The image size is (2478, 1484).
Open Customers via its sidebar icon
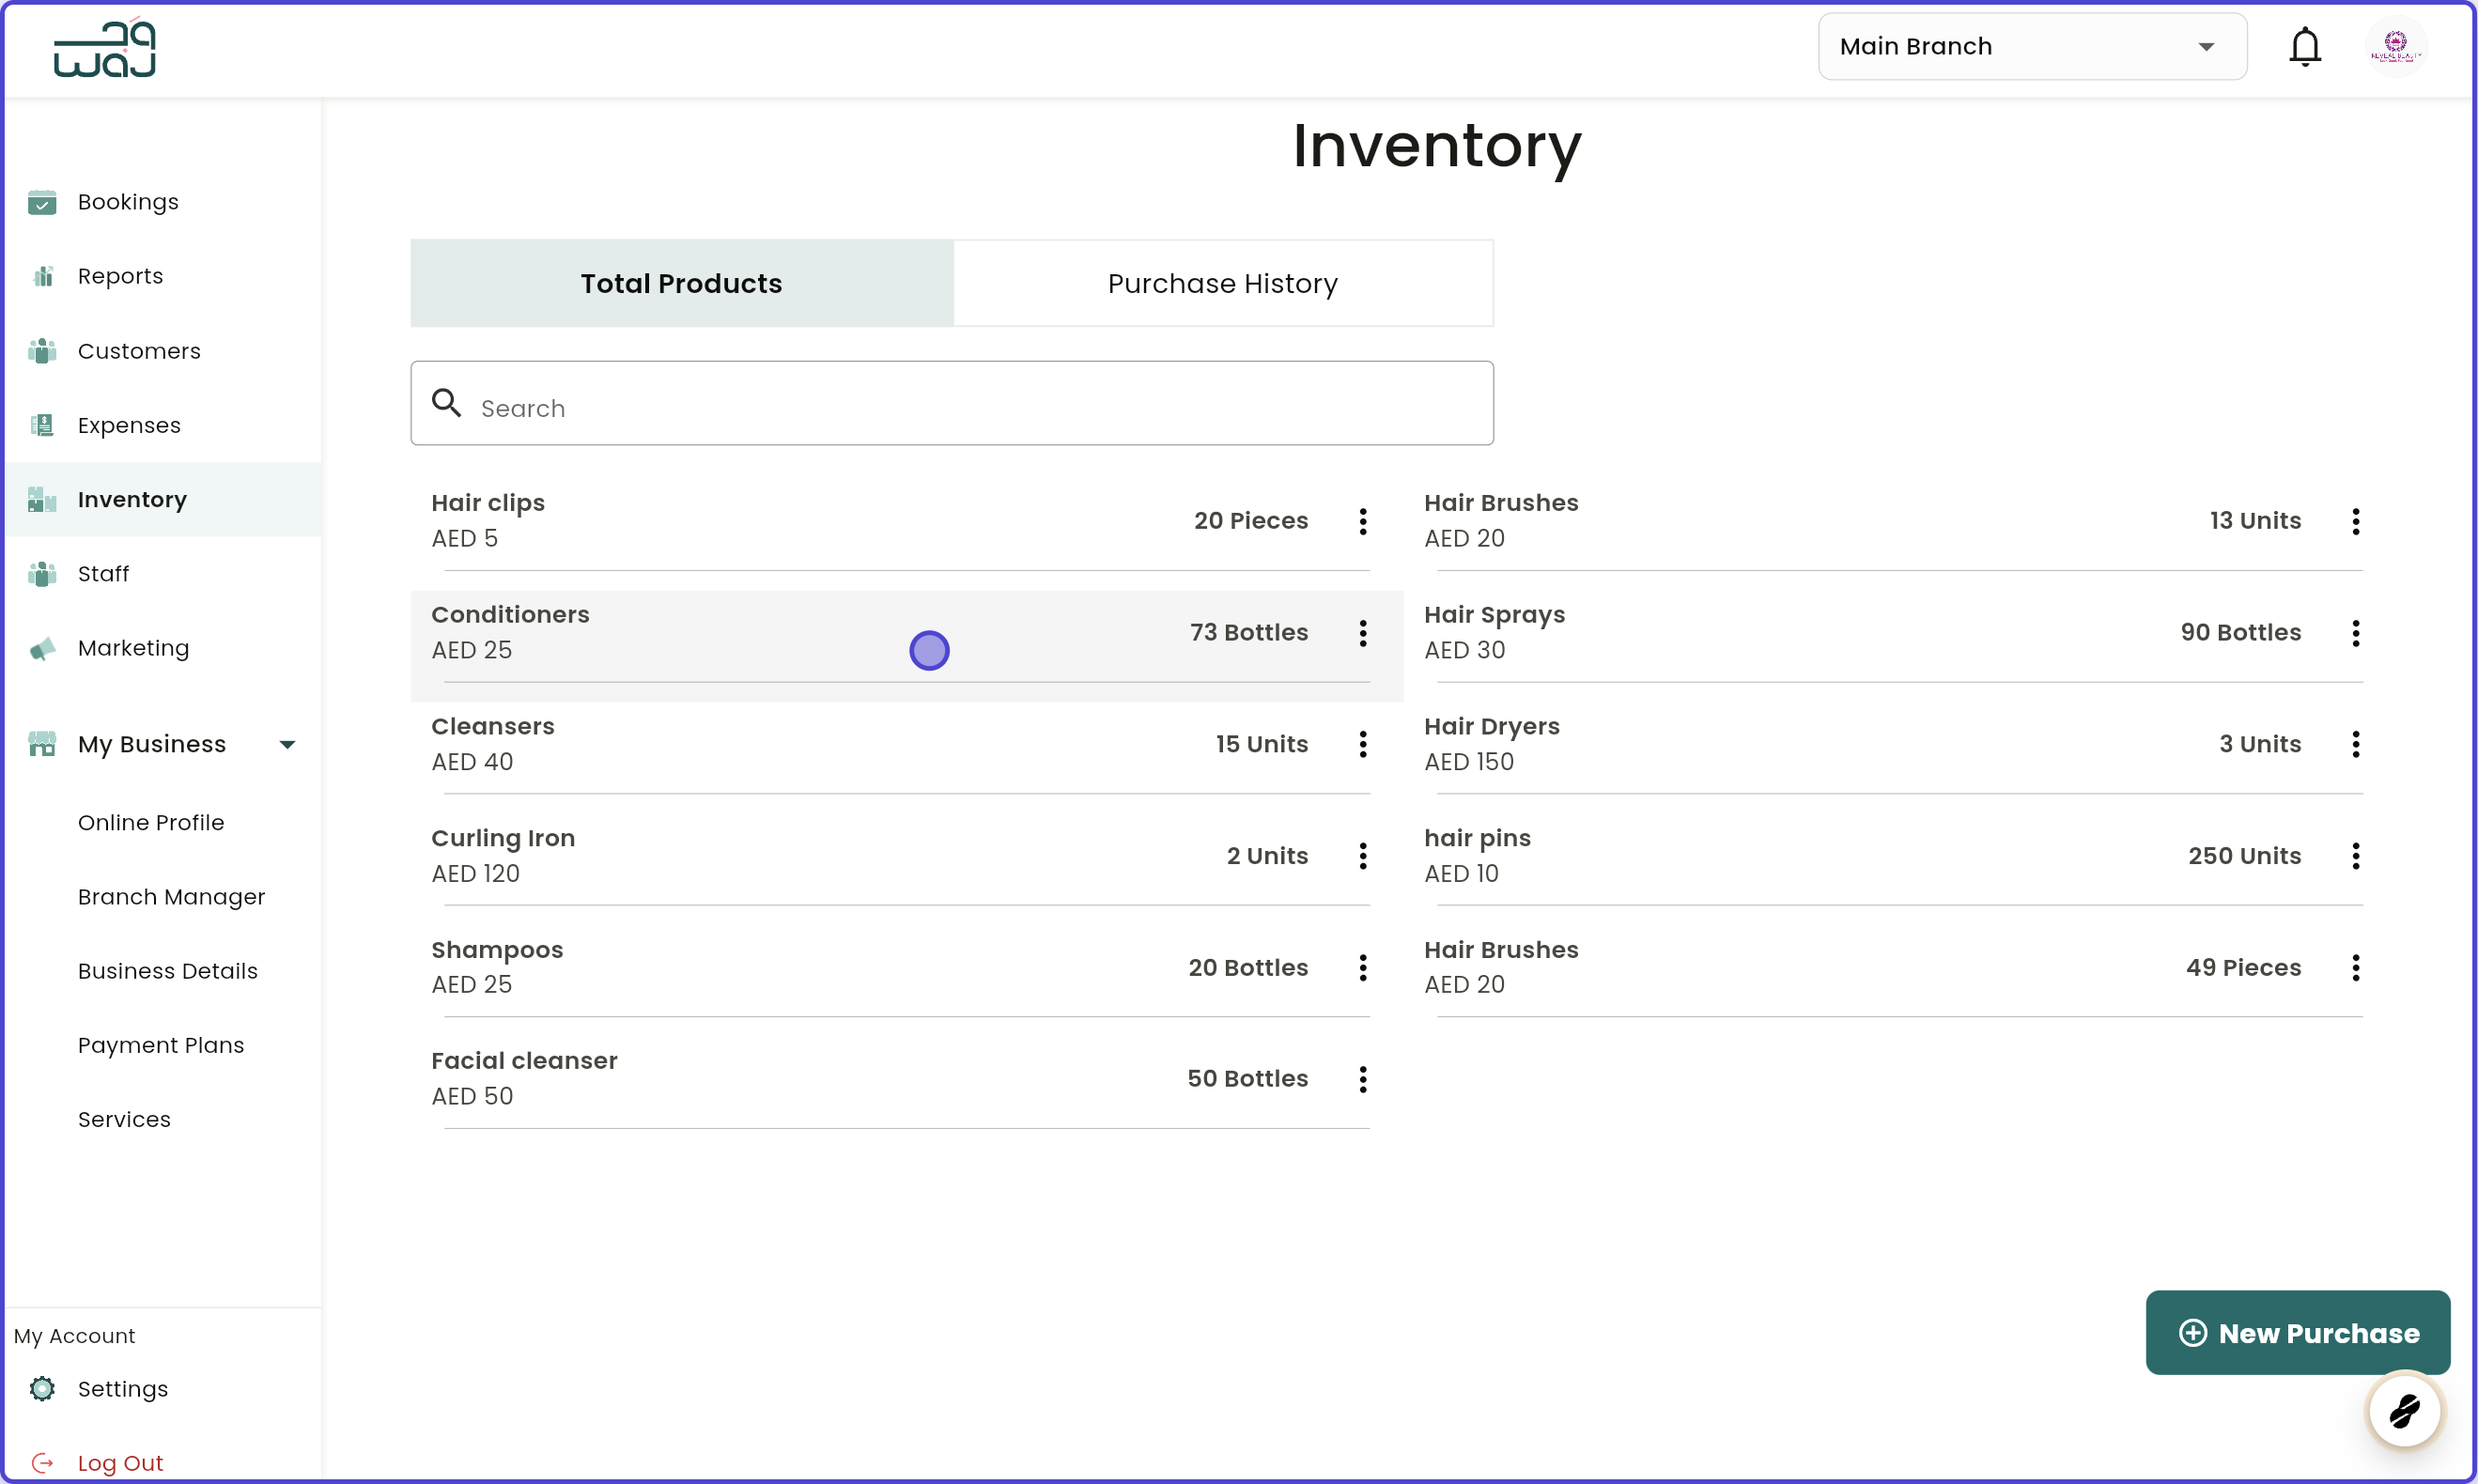[42, 351]
